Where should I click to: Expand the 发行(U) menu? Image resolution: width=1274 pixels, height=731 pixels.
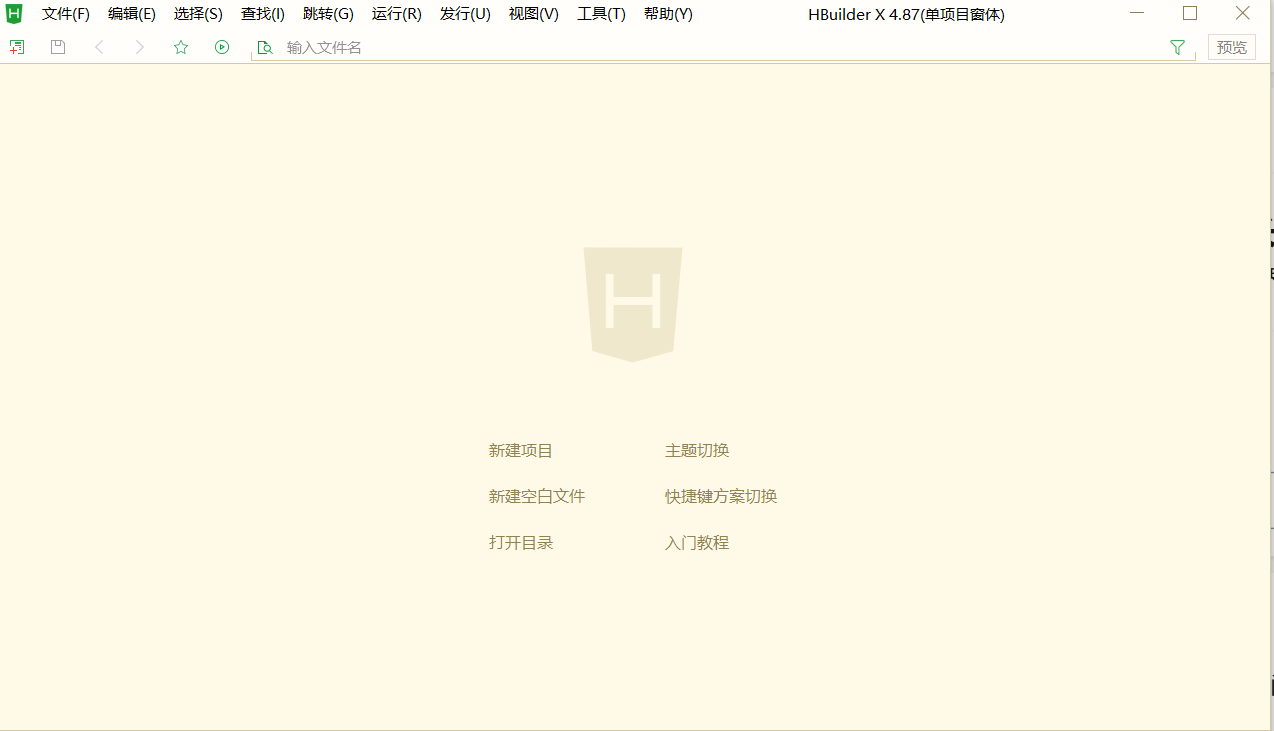pos(465,14)
